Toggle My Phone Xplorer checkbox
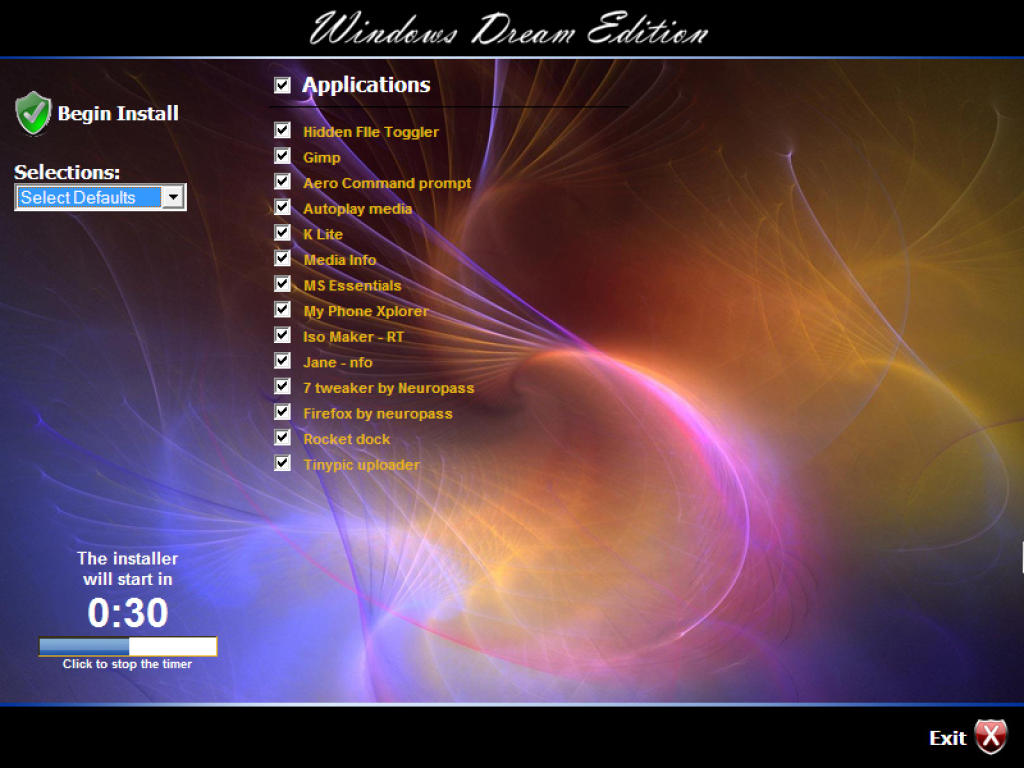 282,310
